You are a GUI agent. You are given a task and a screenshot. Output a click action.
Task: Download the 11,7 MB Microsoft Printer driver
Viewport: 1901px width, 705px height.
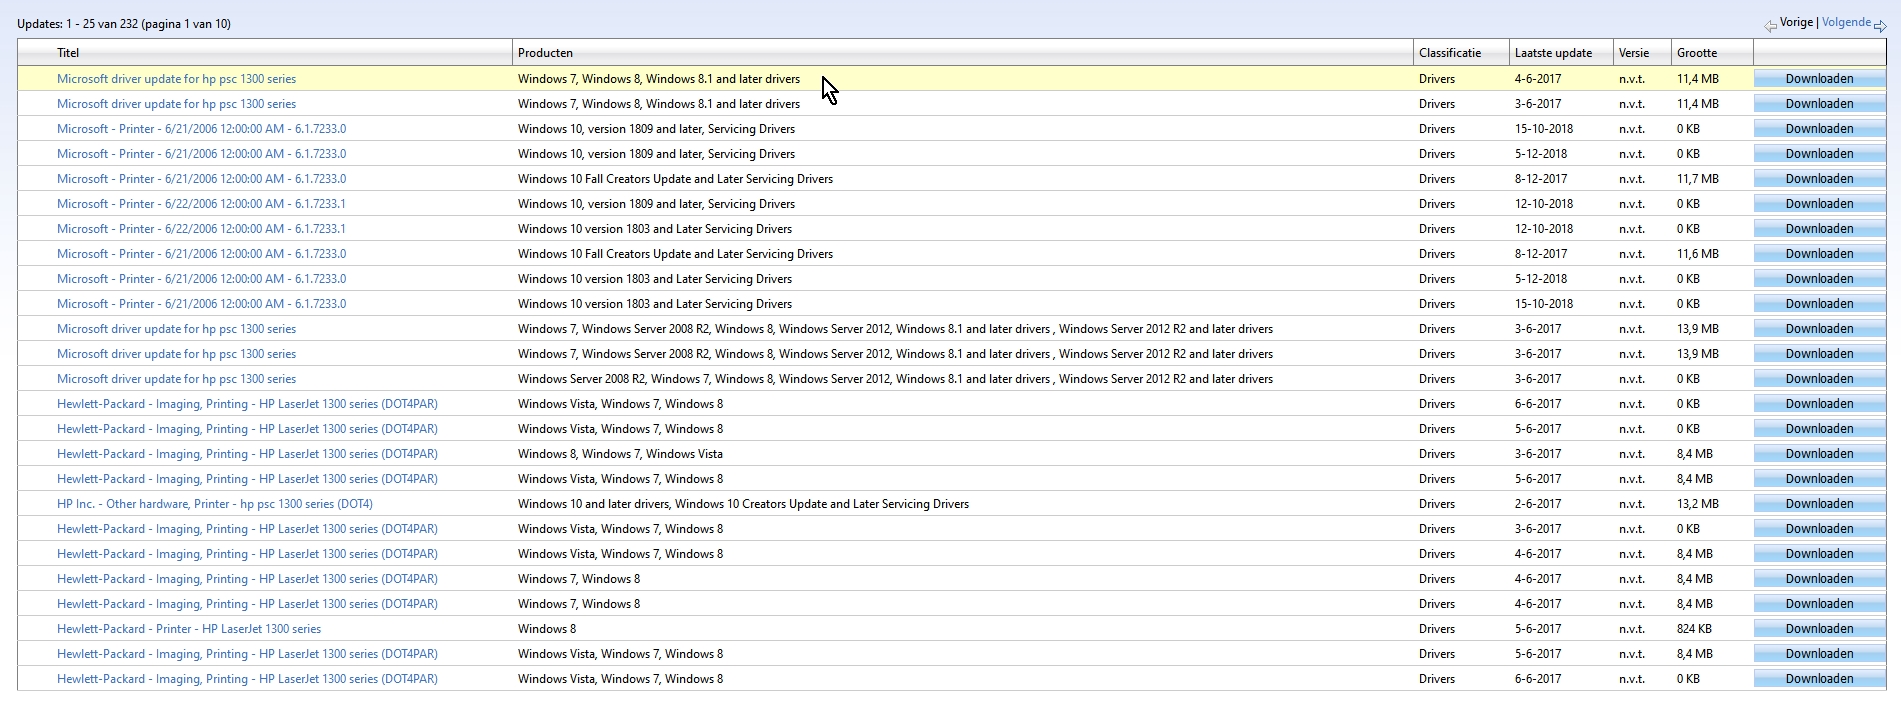point(1819,179)
